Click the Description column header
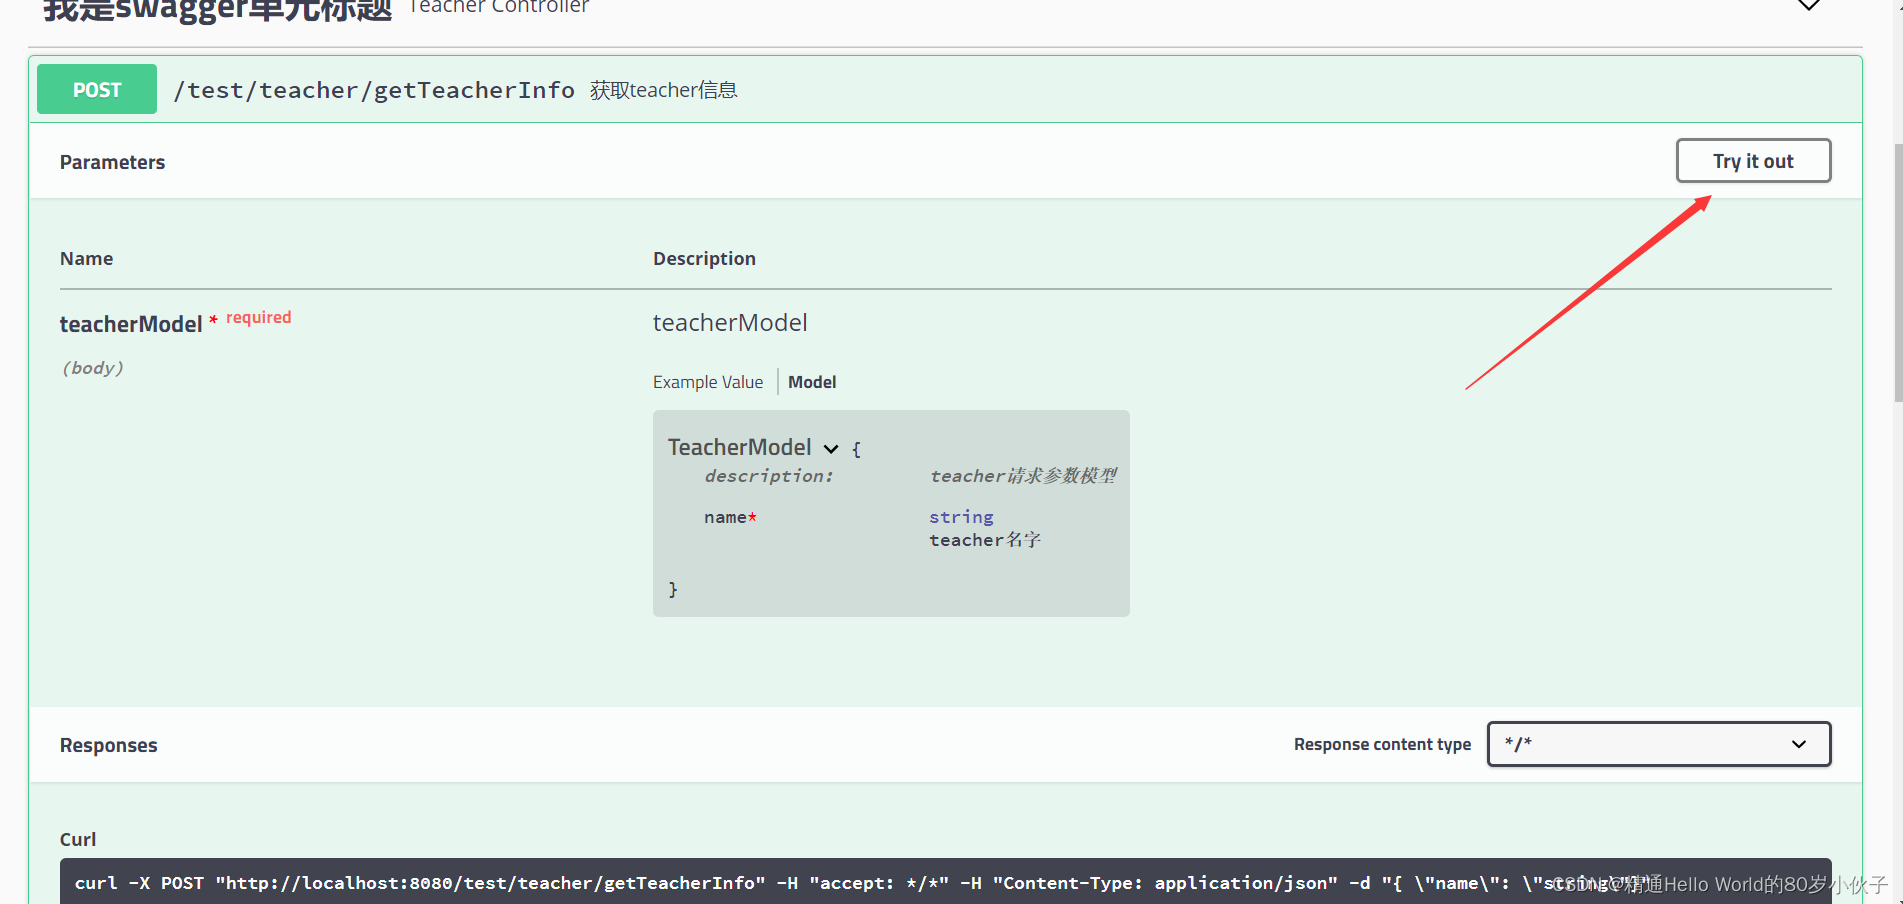This screenshot has height=904, width=1903. coord(704,258)
